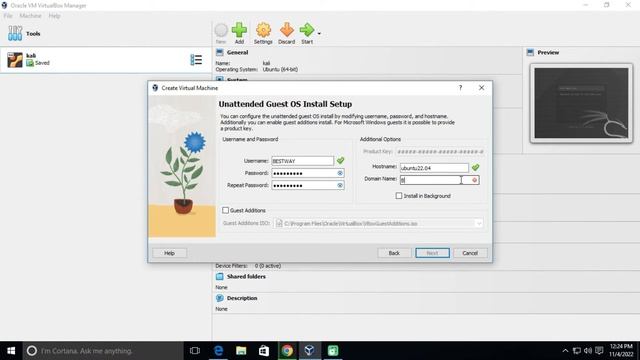Screen dimensions: 640x360
Task: Click into the Password field
Action: [308, 173]
